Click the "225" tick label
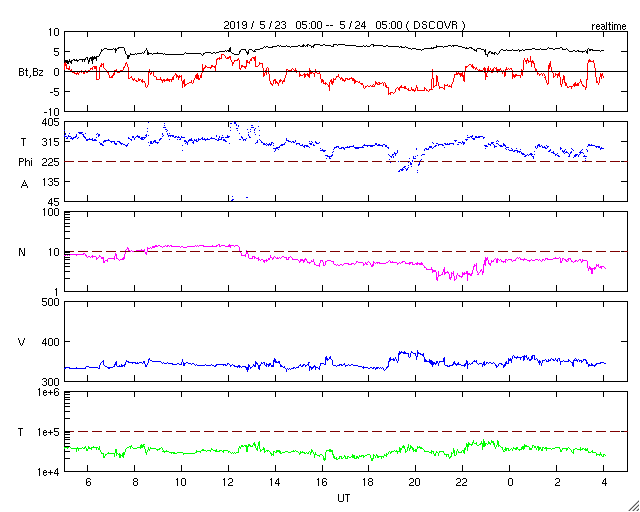640x512 pixels. tap(51, 162)
